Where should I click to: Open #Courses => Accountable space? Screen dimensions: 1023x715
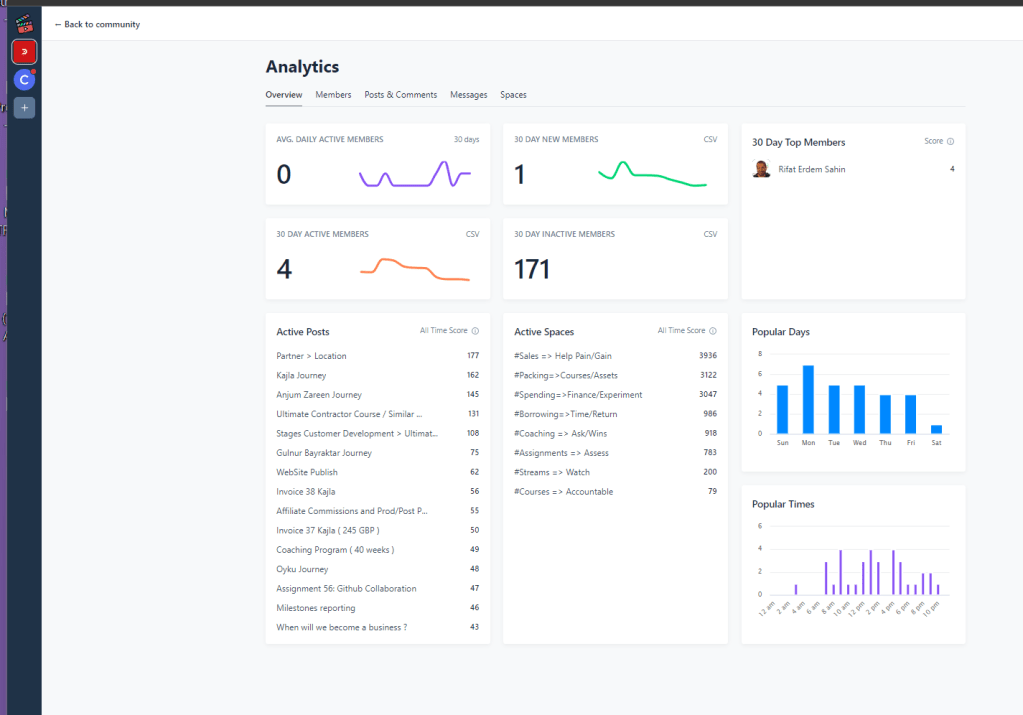click(564, 492)
